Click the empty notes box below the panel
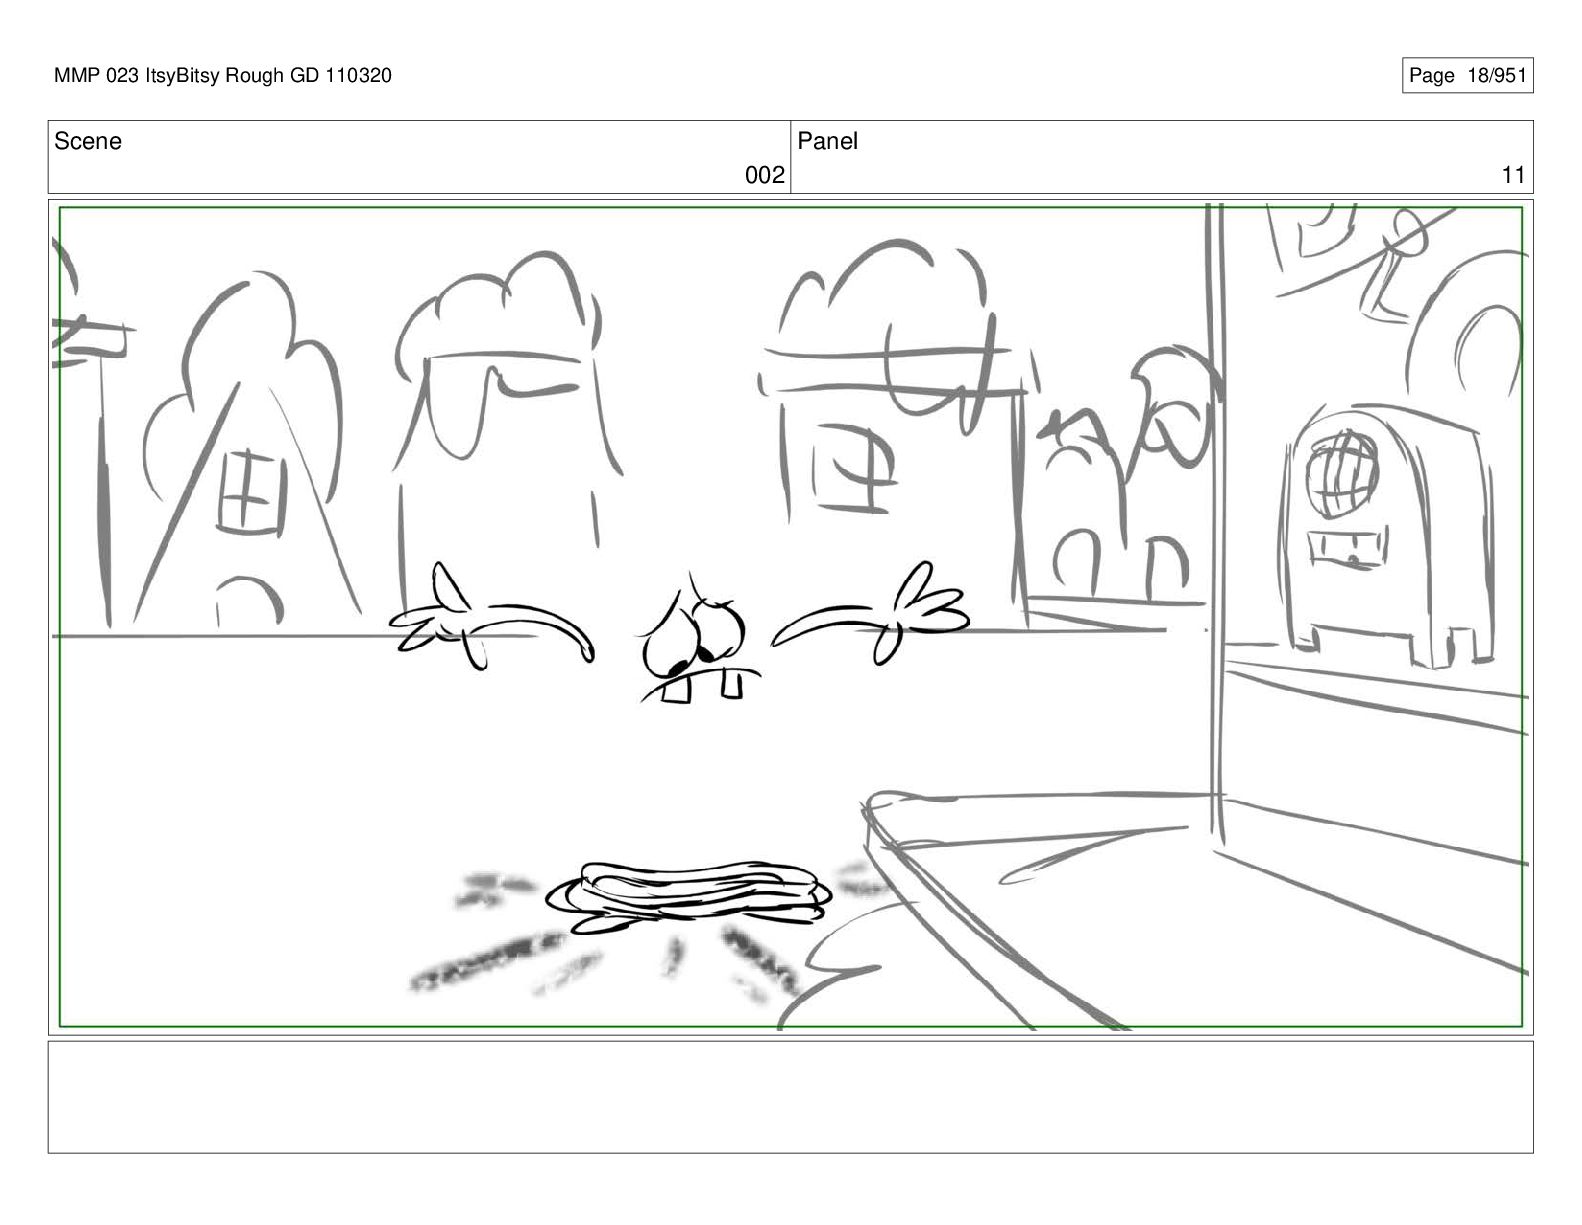This screenshot has width=1582, height=1225. click(791, 1097)
